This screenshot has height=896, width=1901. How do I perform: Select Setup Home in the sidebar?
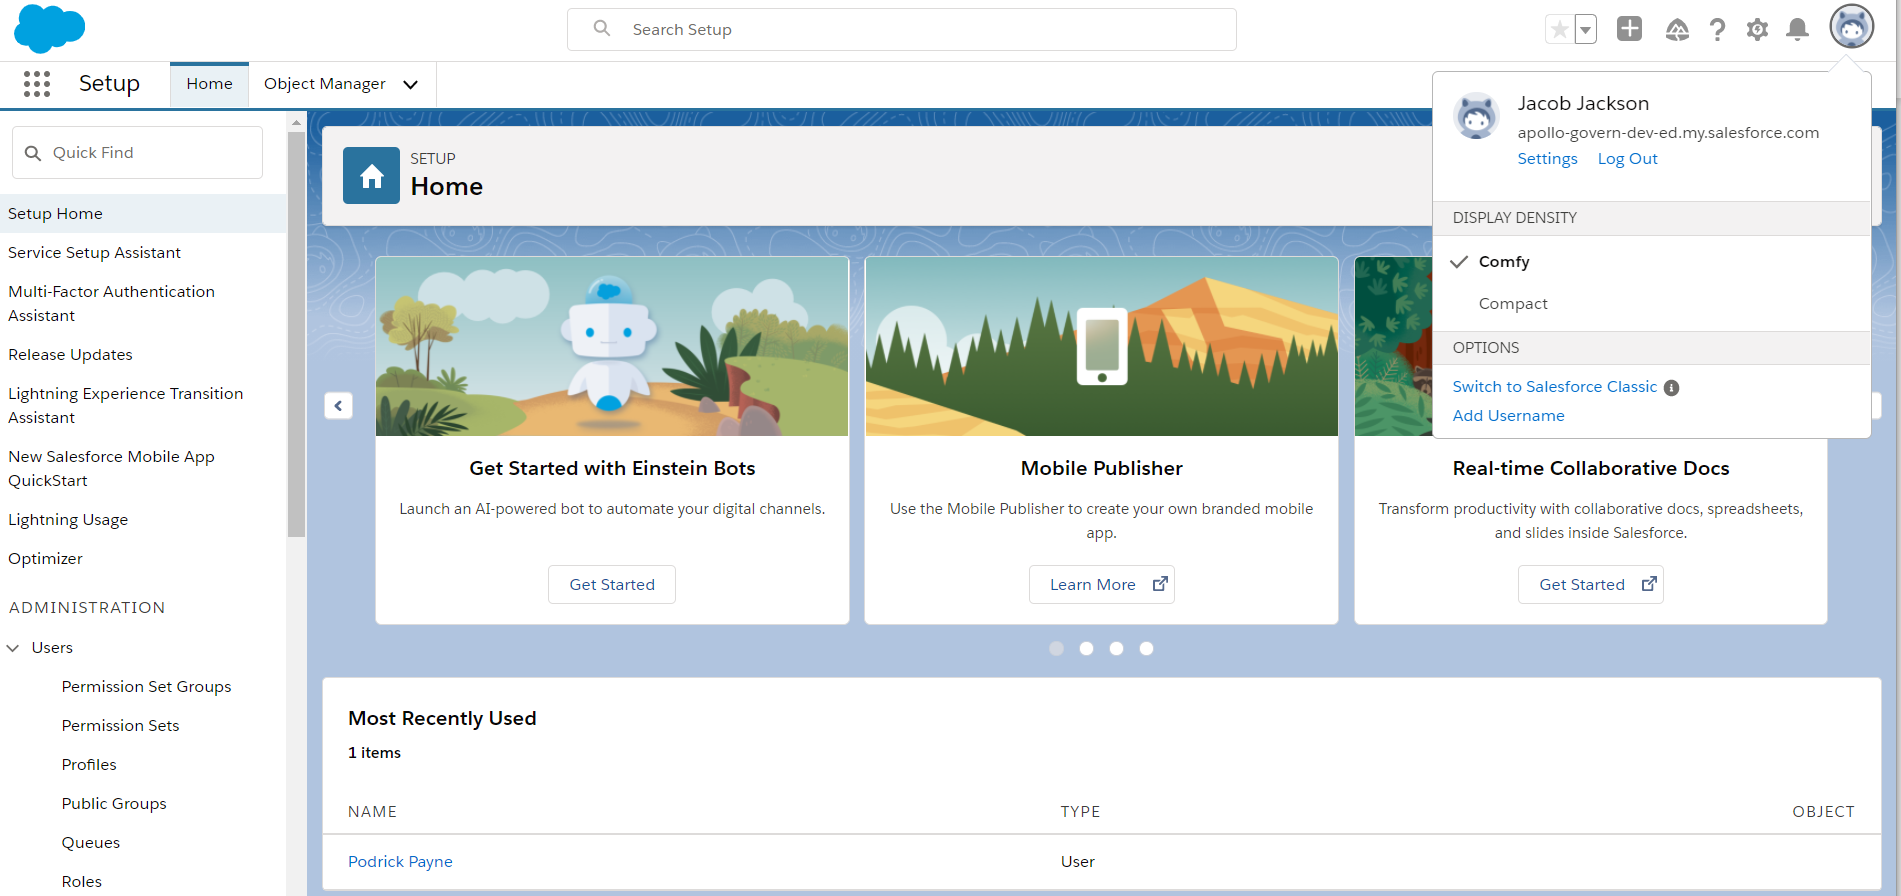pos(143,214)
